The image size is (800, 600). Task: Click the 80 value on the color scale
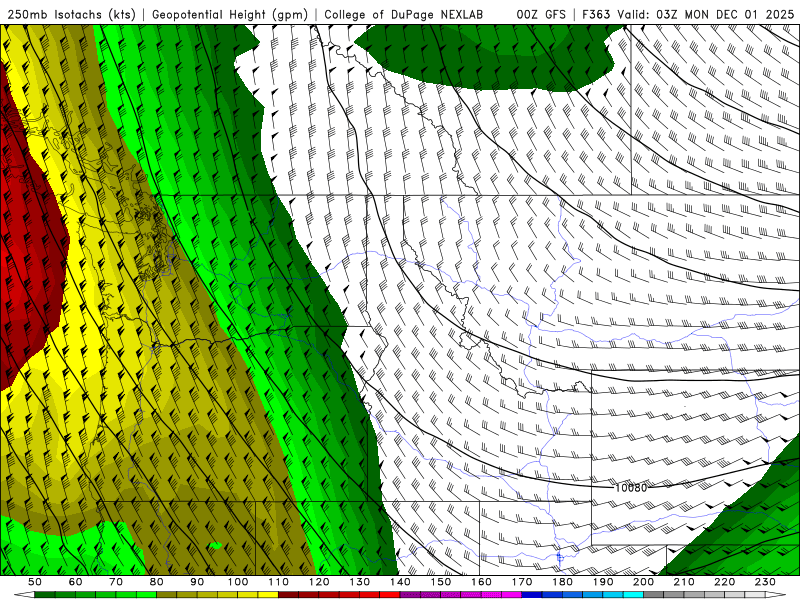[x=157, y=582]
